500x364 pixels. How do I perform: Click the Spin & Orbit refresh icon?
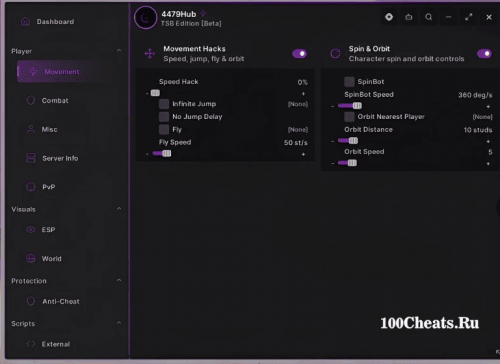[335, 53]
